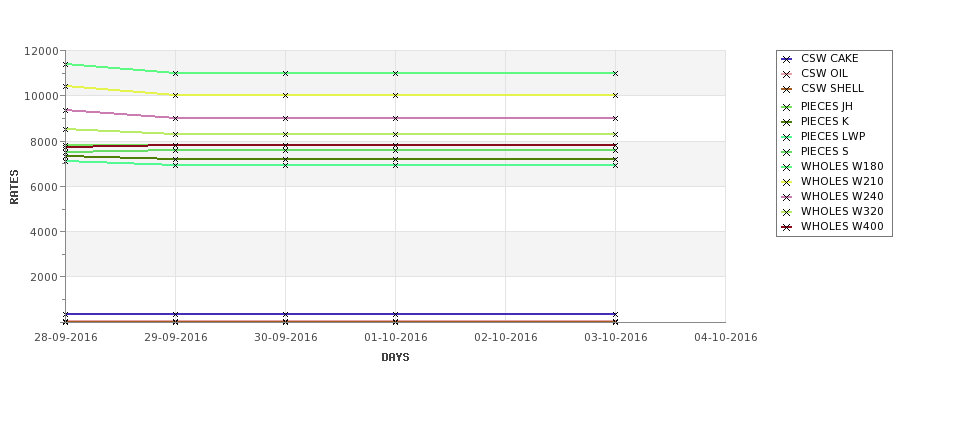975x429 pixels.
Task: Click the PIECES K legend marker
Action: 787,122
